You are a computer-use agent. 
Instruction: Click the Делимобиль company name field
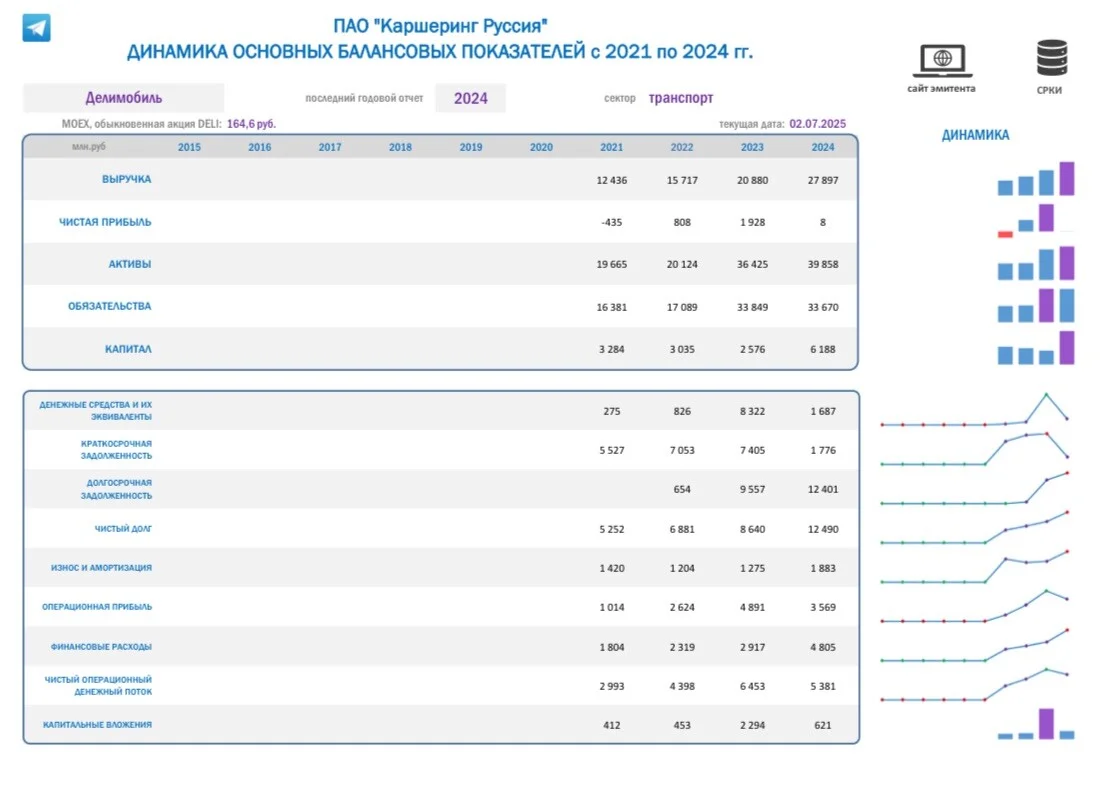[123, 98]
